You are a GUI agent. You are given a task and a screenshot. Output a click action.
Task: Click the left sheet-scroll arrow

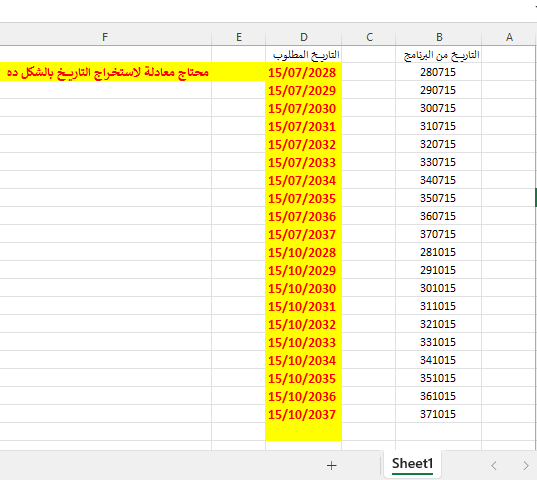pos(494,466)
